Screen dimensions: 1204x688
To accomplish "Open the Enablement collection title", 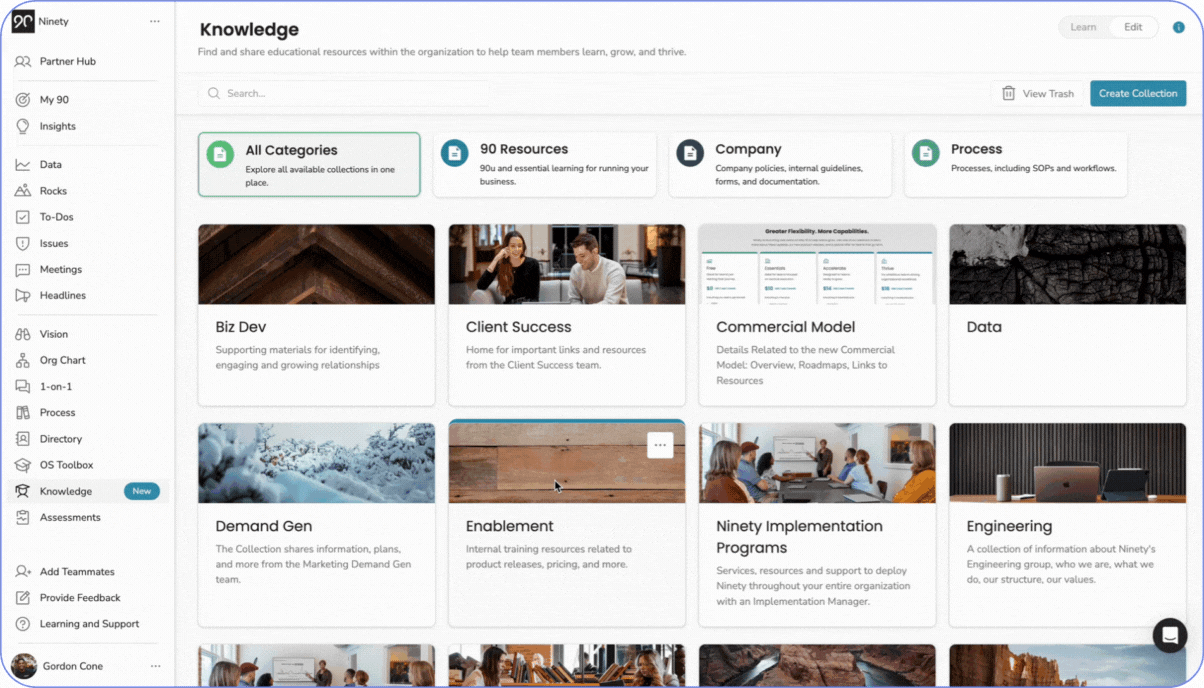I will click(509, 526).
